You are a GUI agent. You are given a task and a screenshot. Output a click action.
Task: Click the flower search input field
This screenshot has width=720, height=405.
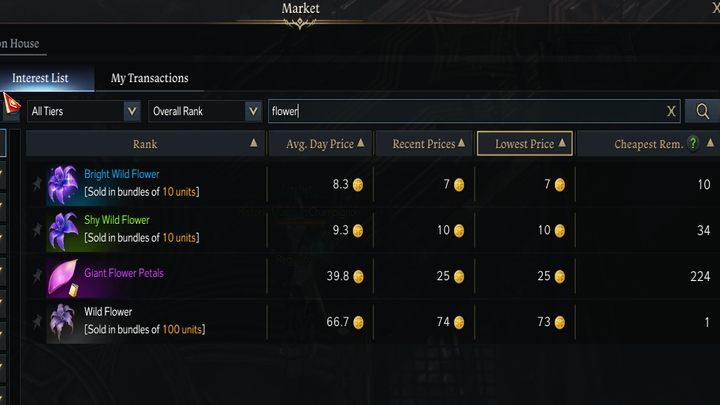[460, 111]
